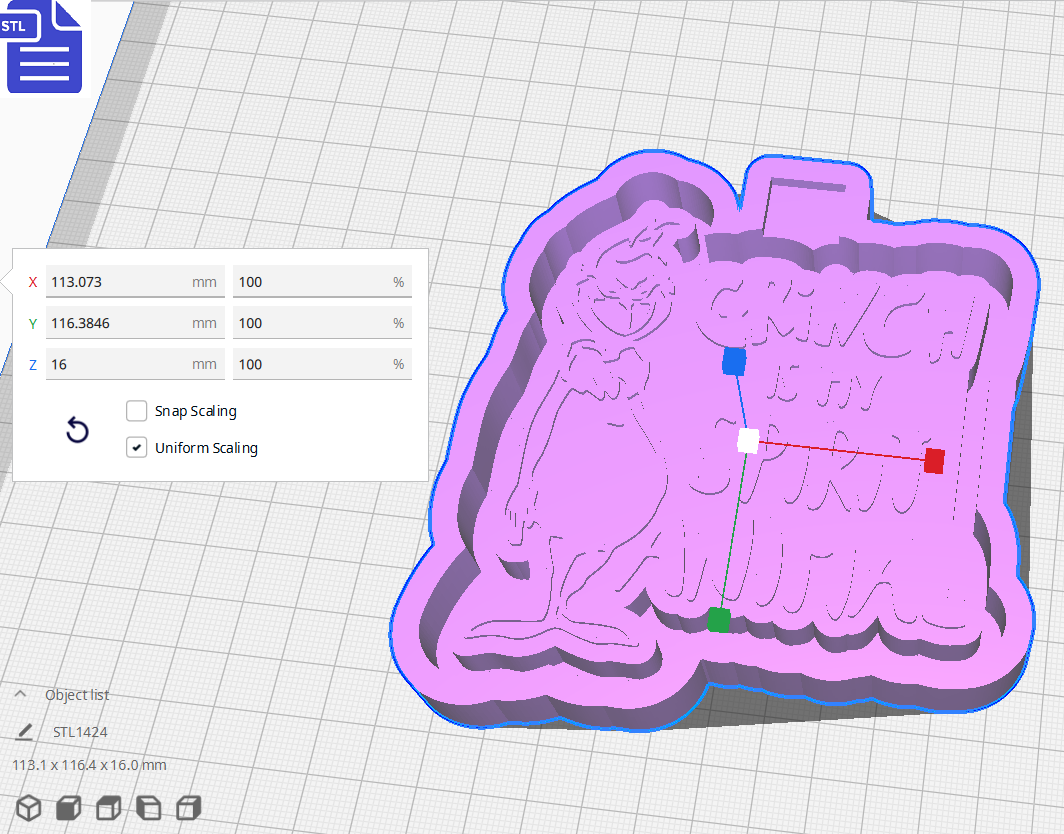Click the Y dimension field showing 116.3846
This screenshot has width=1064, height=834.
point(135,322)
